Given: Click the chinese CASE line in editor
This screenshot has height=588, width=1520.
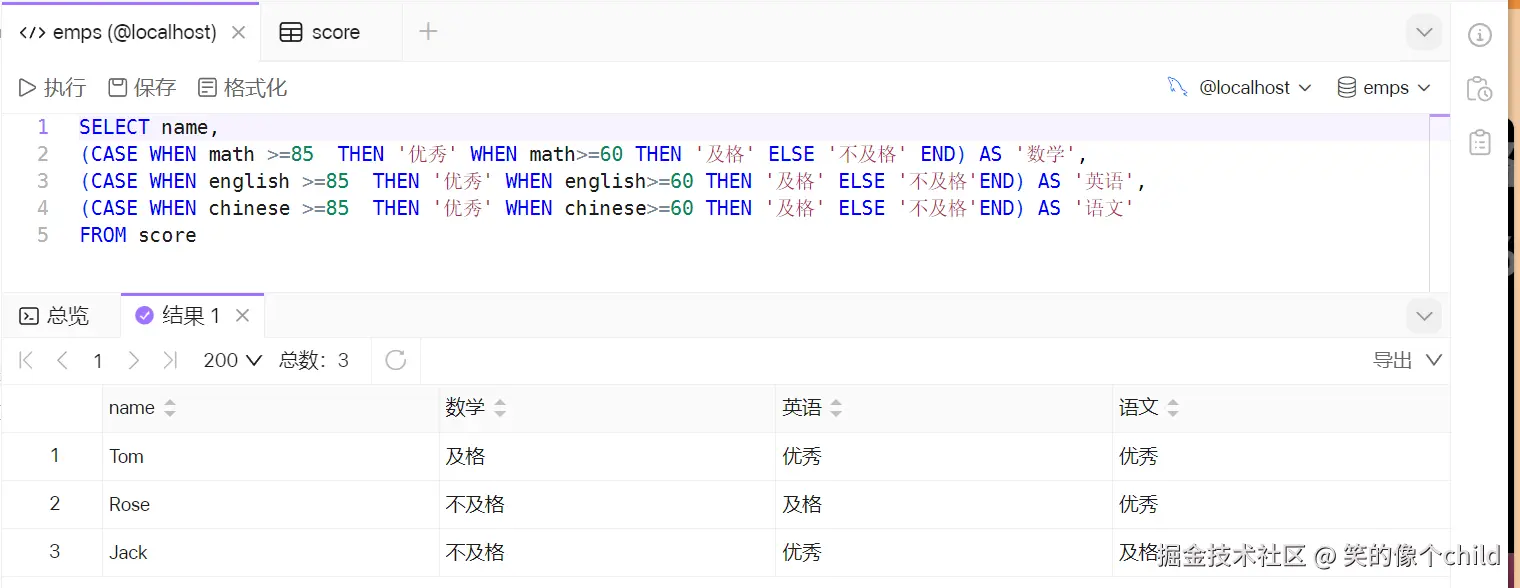Looking at the screenshot, I should coord(606,208).
